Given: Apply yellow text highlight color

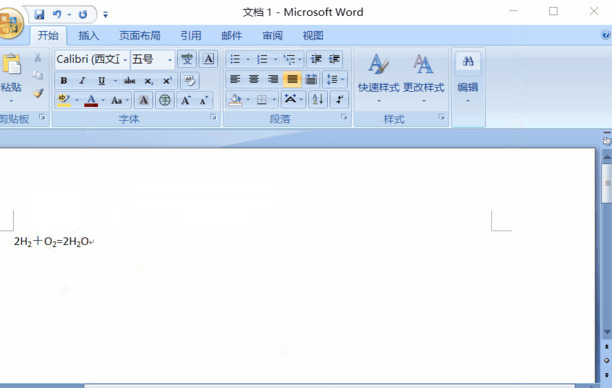Looking at the screenshot, I should [x=64, y=100].
